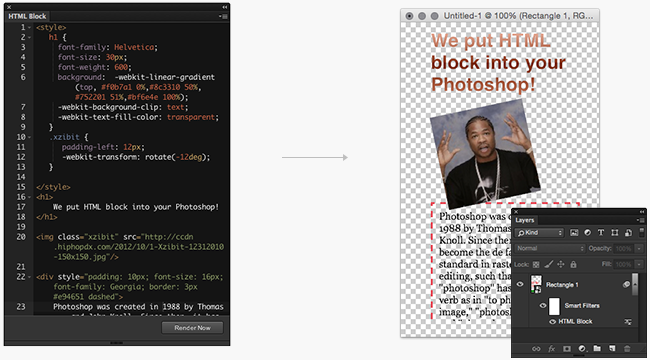Select the Rectangle 1 layer name
Screen dimensions: 650x360
pyautogui.click(x=562, y=285)
